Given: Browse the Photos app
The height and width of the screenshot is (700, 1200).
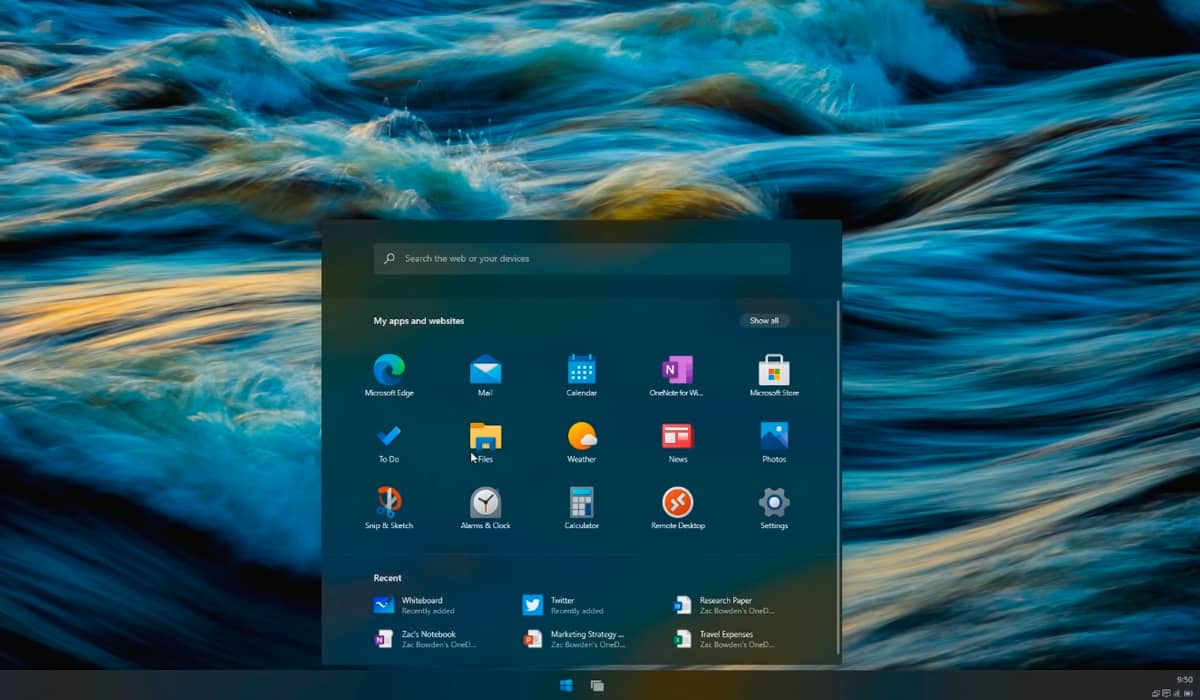Looking at the screenshot, I should [x=774, y=436].
